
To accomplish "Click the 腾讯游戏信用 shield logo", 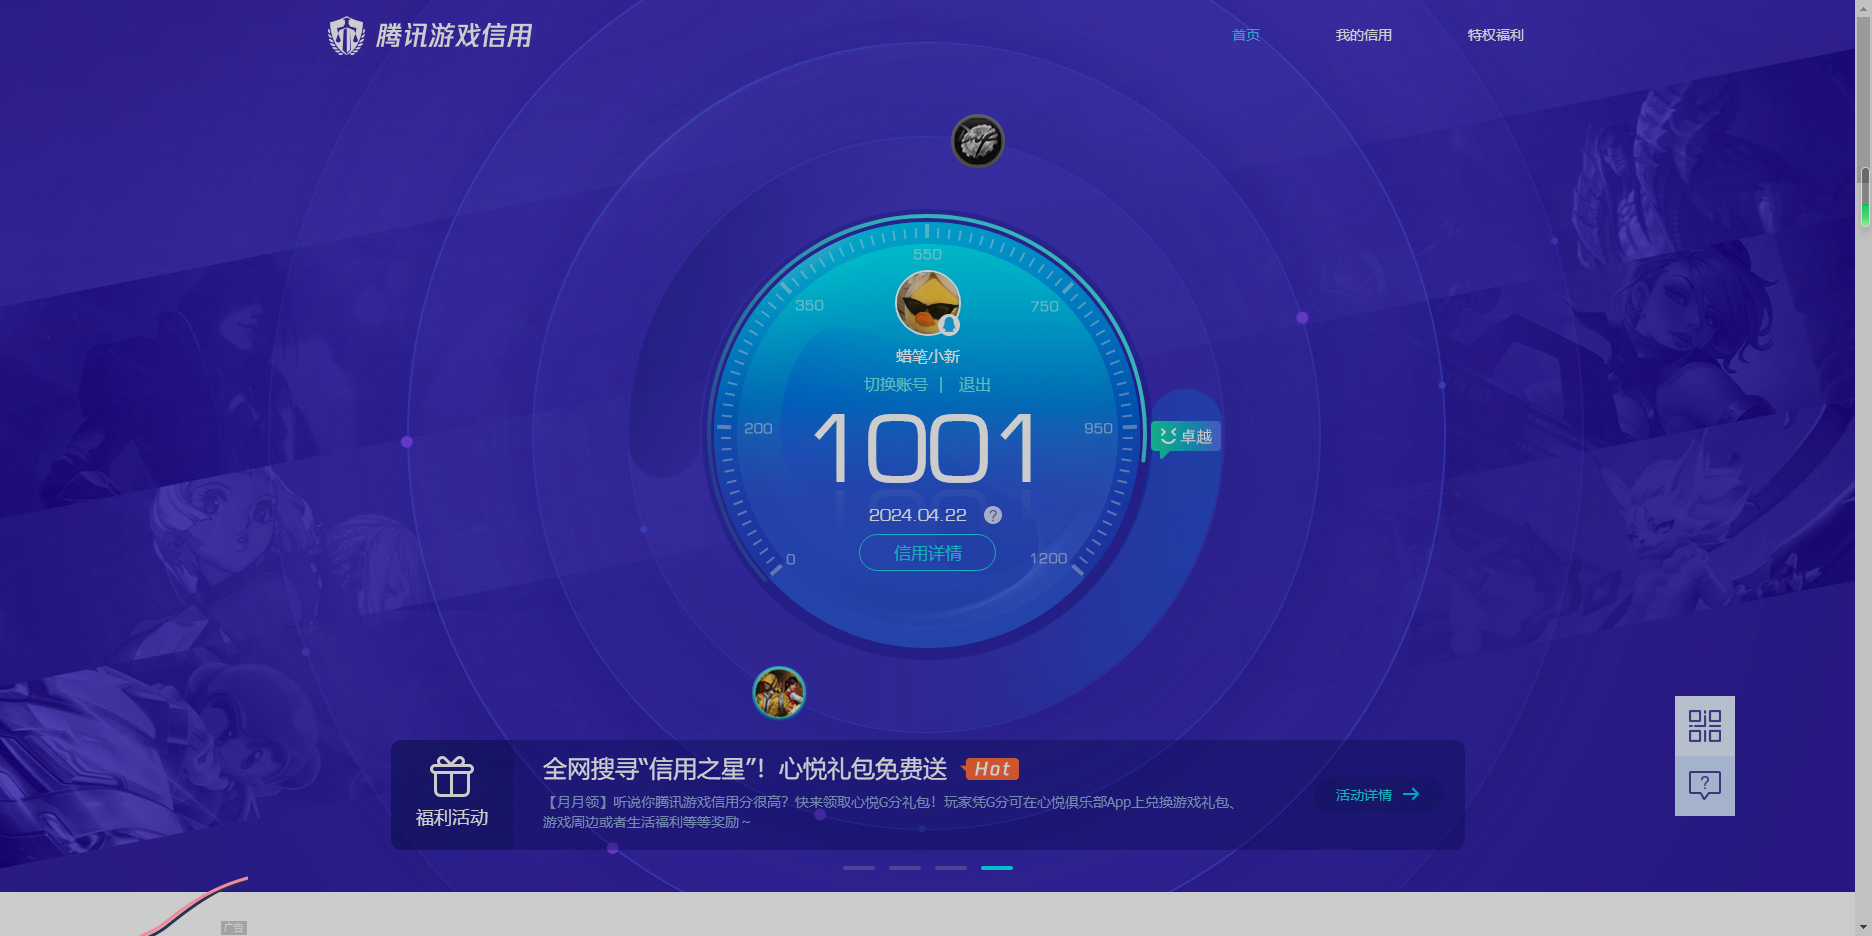I will [x=346, y=36].
